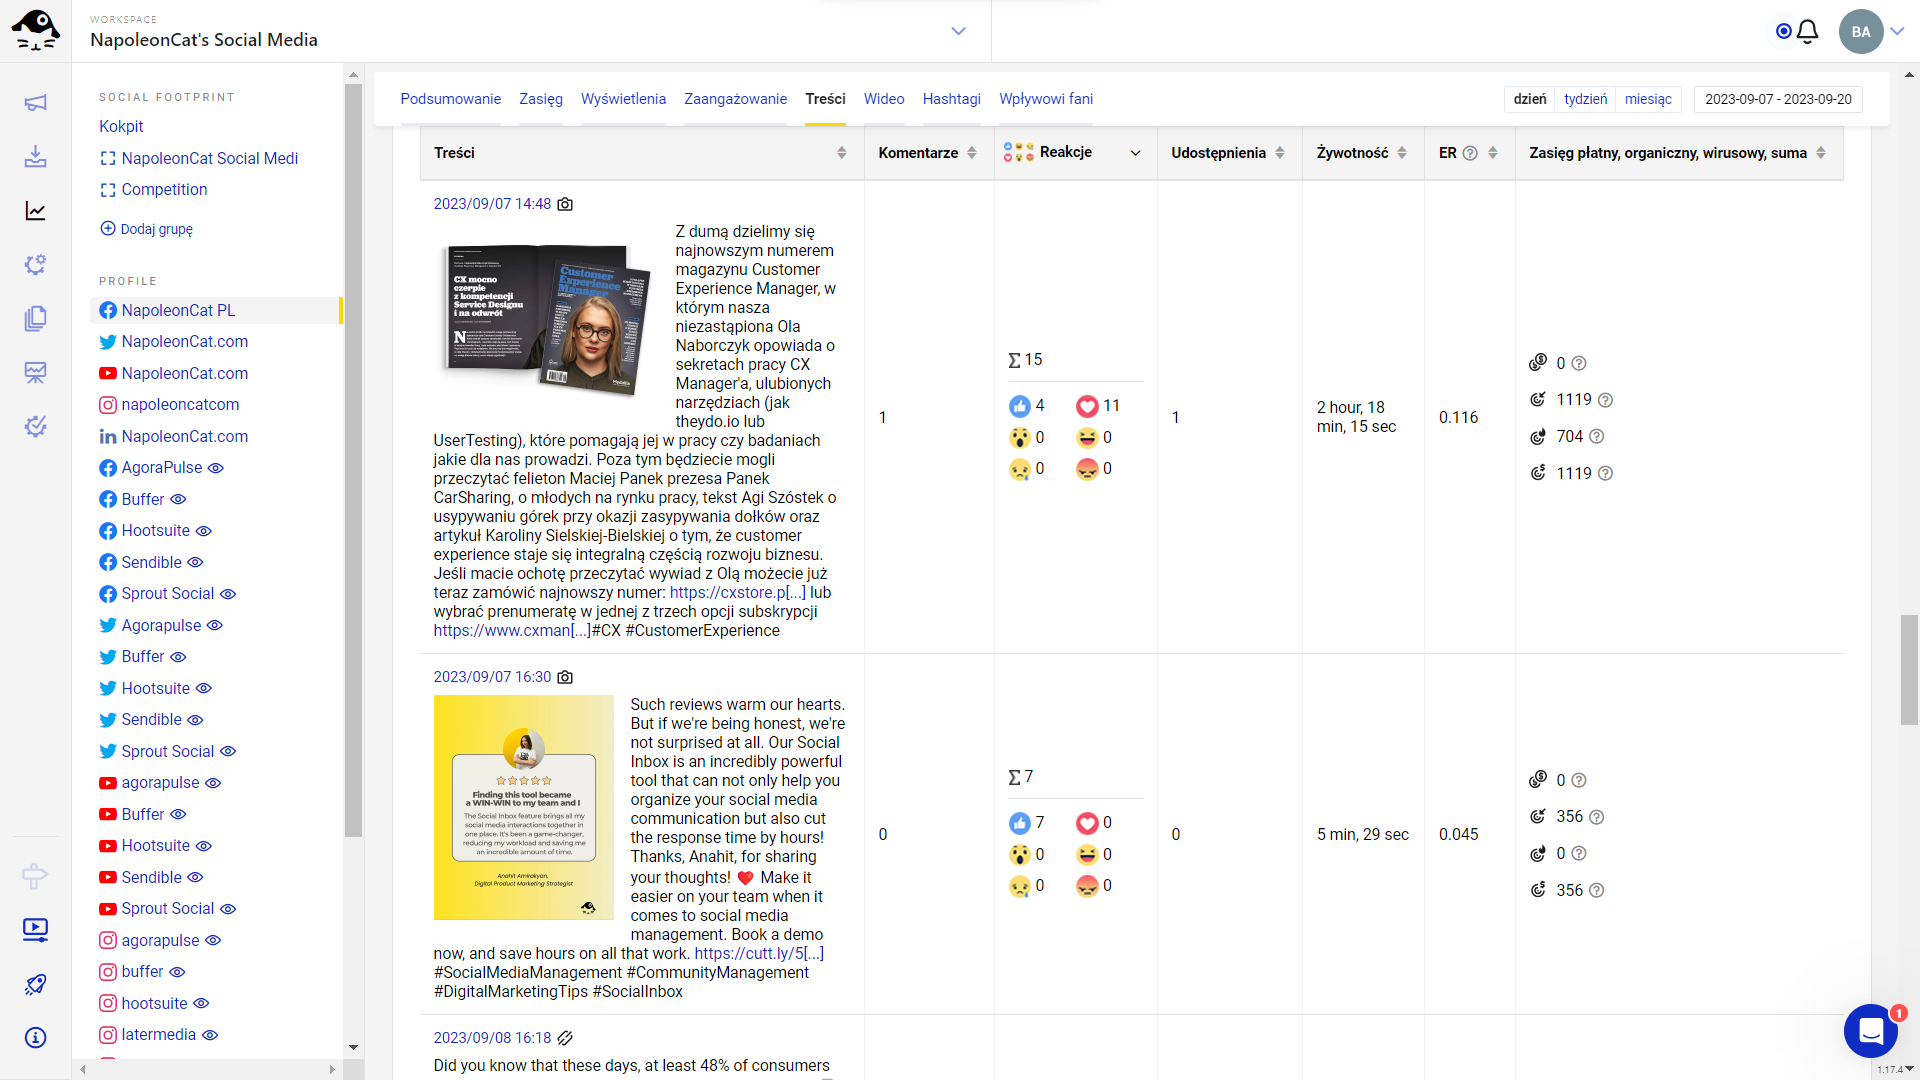Viewport: 1920px width, 1080px height.
Task: Open the Wpływowi fani tab
Action: (1046, 99)
